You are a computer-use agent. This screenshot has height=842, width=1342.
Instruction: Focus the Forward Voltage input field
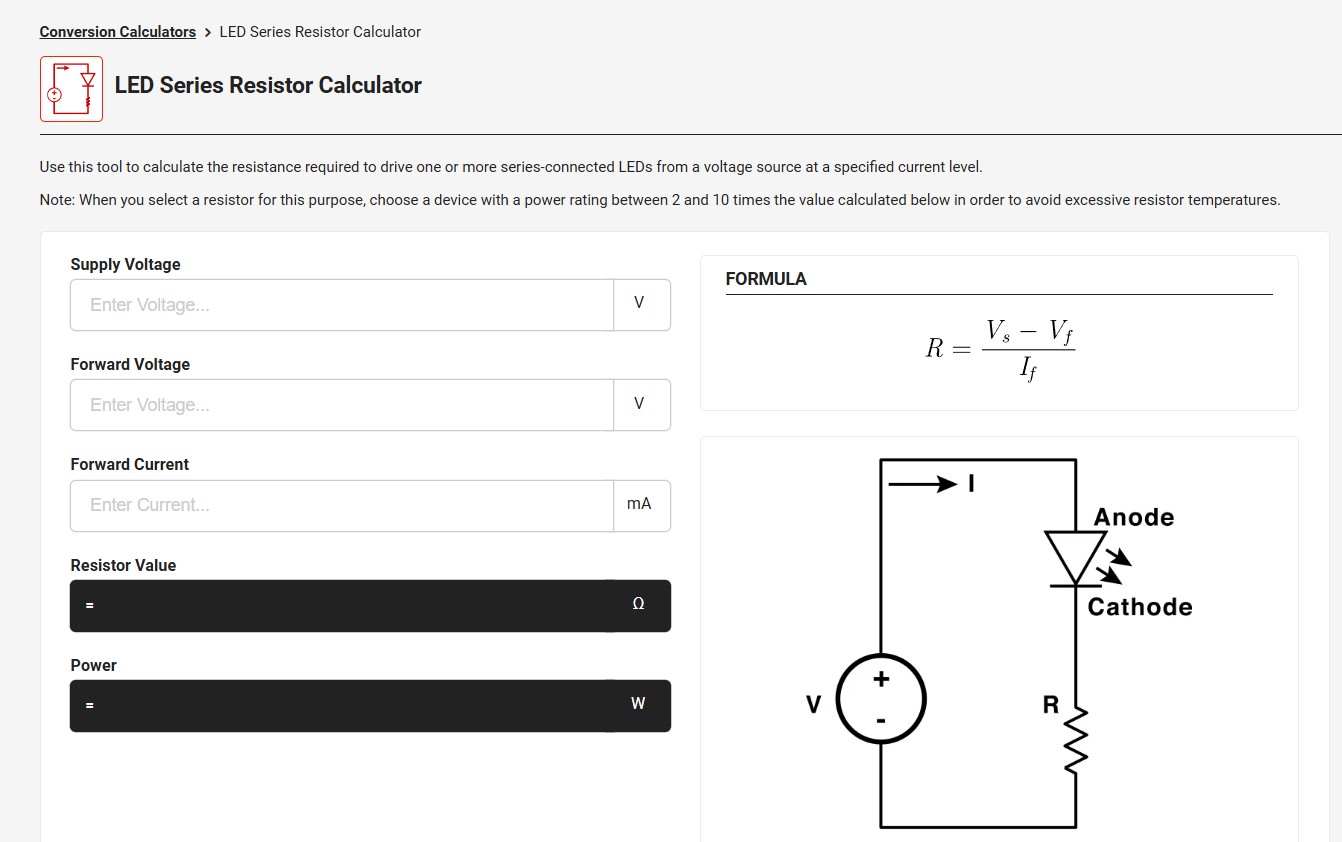pyautogui.click(x=342, y=405)
